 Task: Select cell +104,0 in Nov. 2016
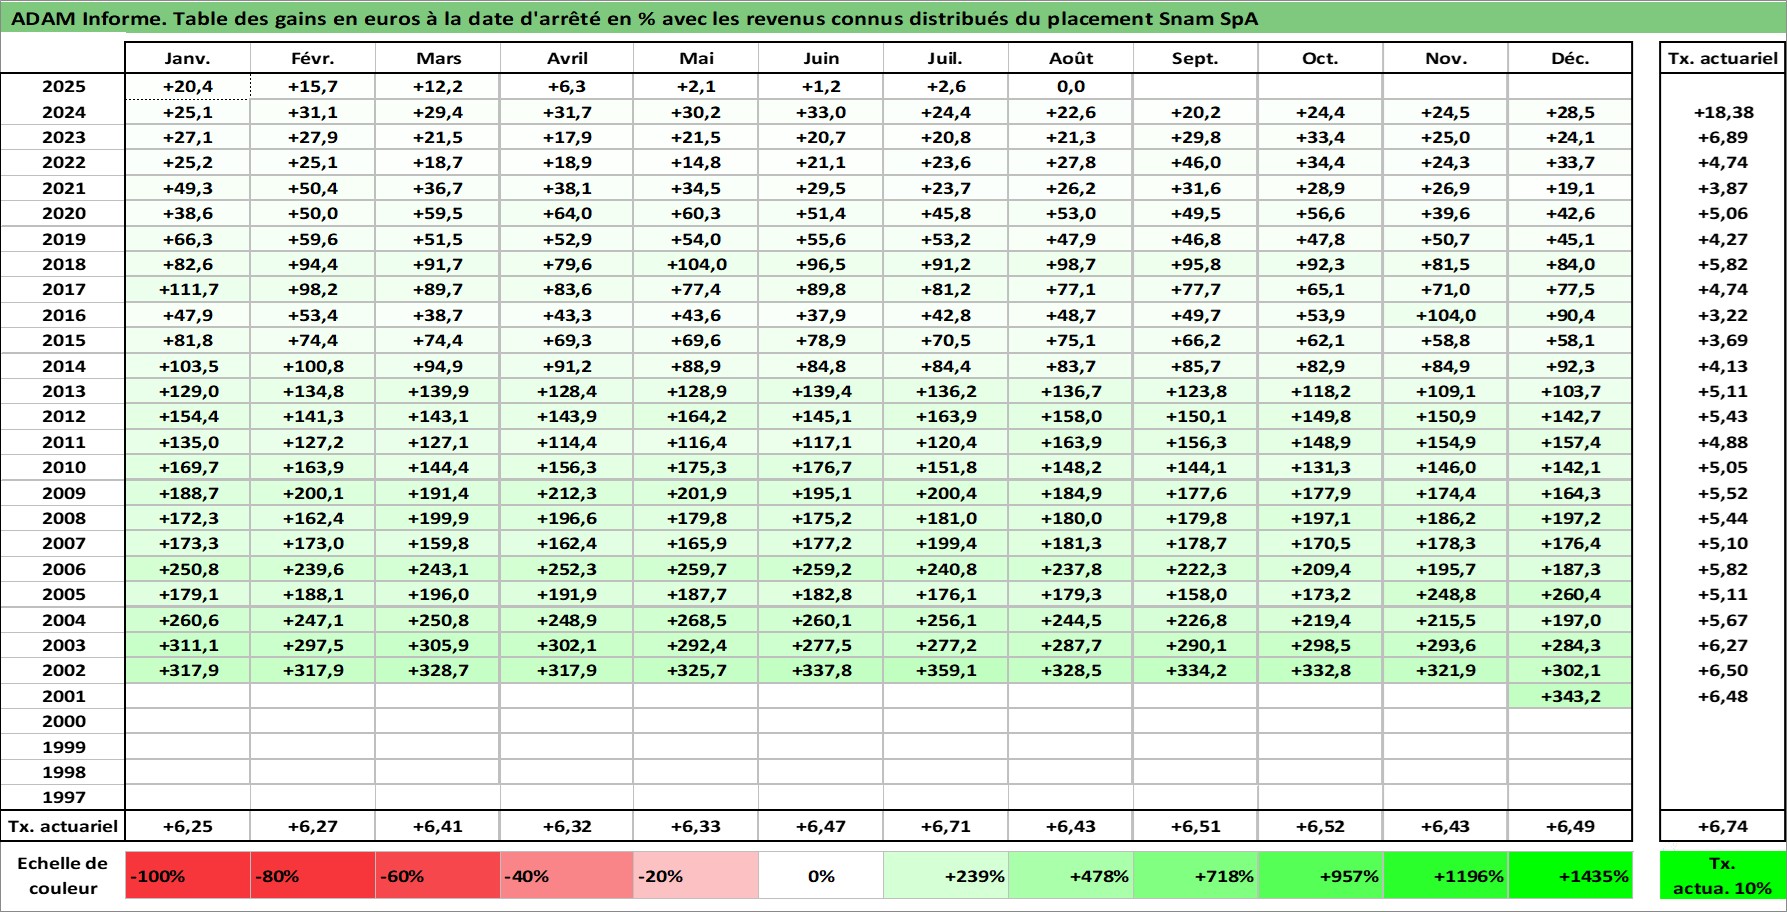coord(1445,315)
